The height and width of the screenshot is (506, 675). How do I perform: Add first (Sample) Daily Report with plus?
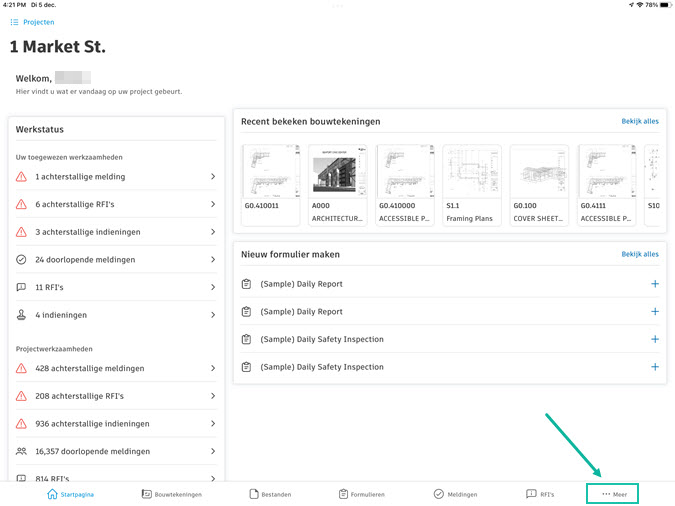pos(655,284)
